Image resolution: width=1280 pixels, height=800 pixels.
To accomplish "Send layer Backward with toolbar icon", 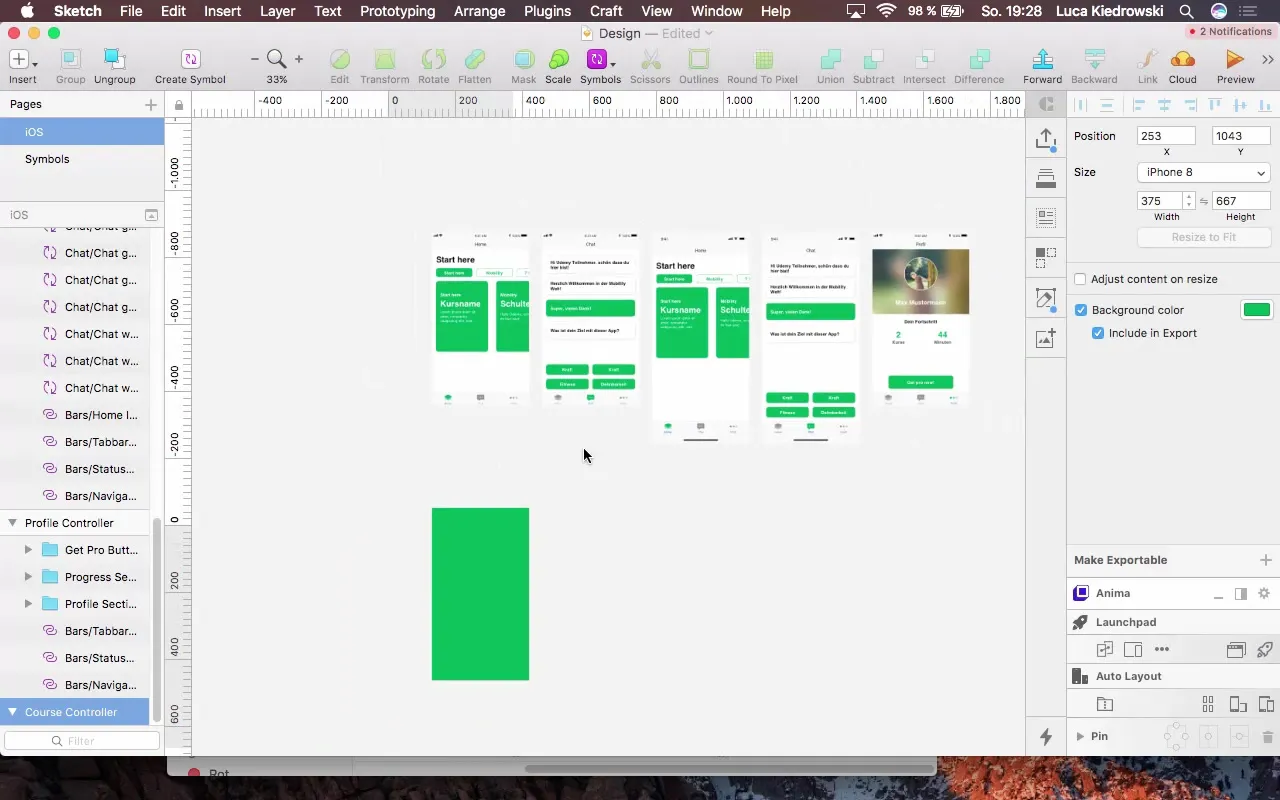I will click(x=1094, y=59).
